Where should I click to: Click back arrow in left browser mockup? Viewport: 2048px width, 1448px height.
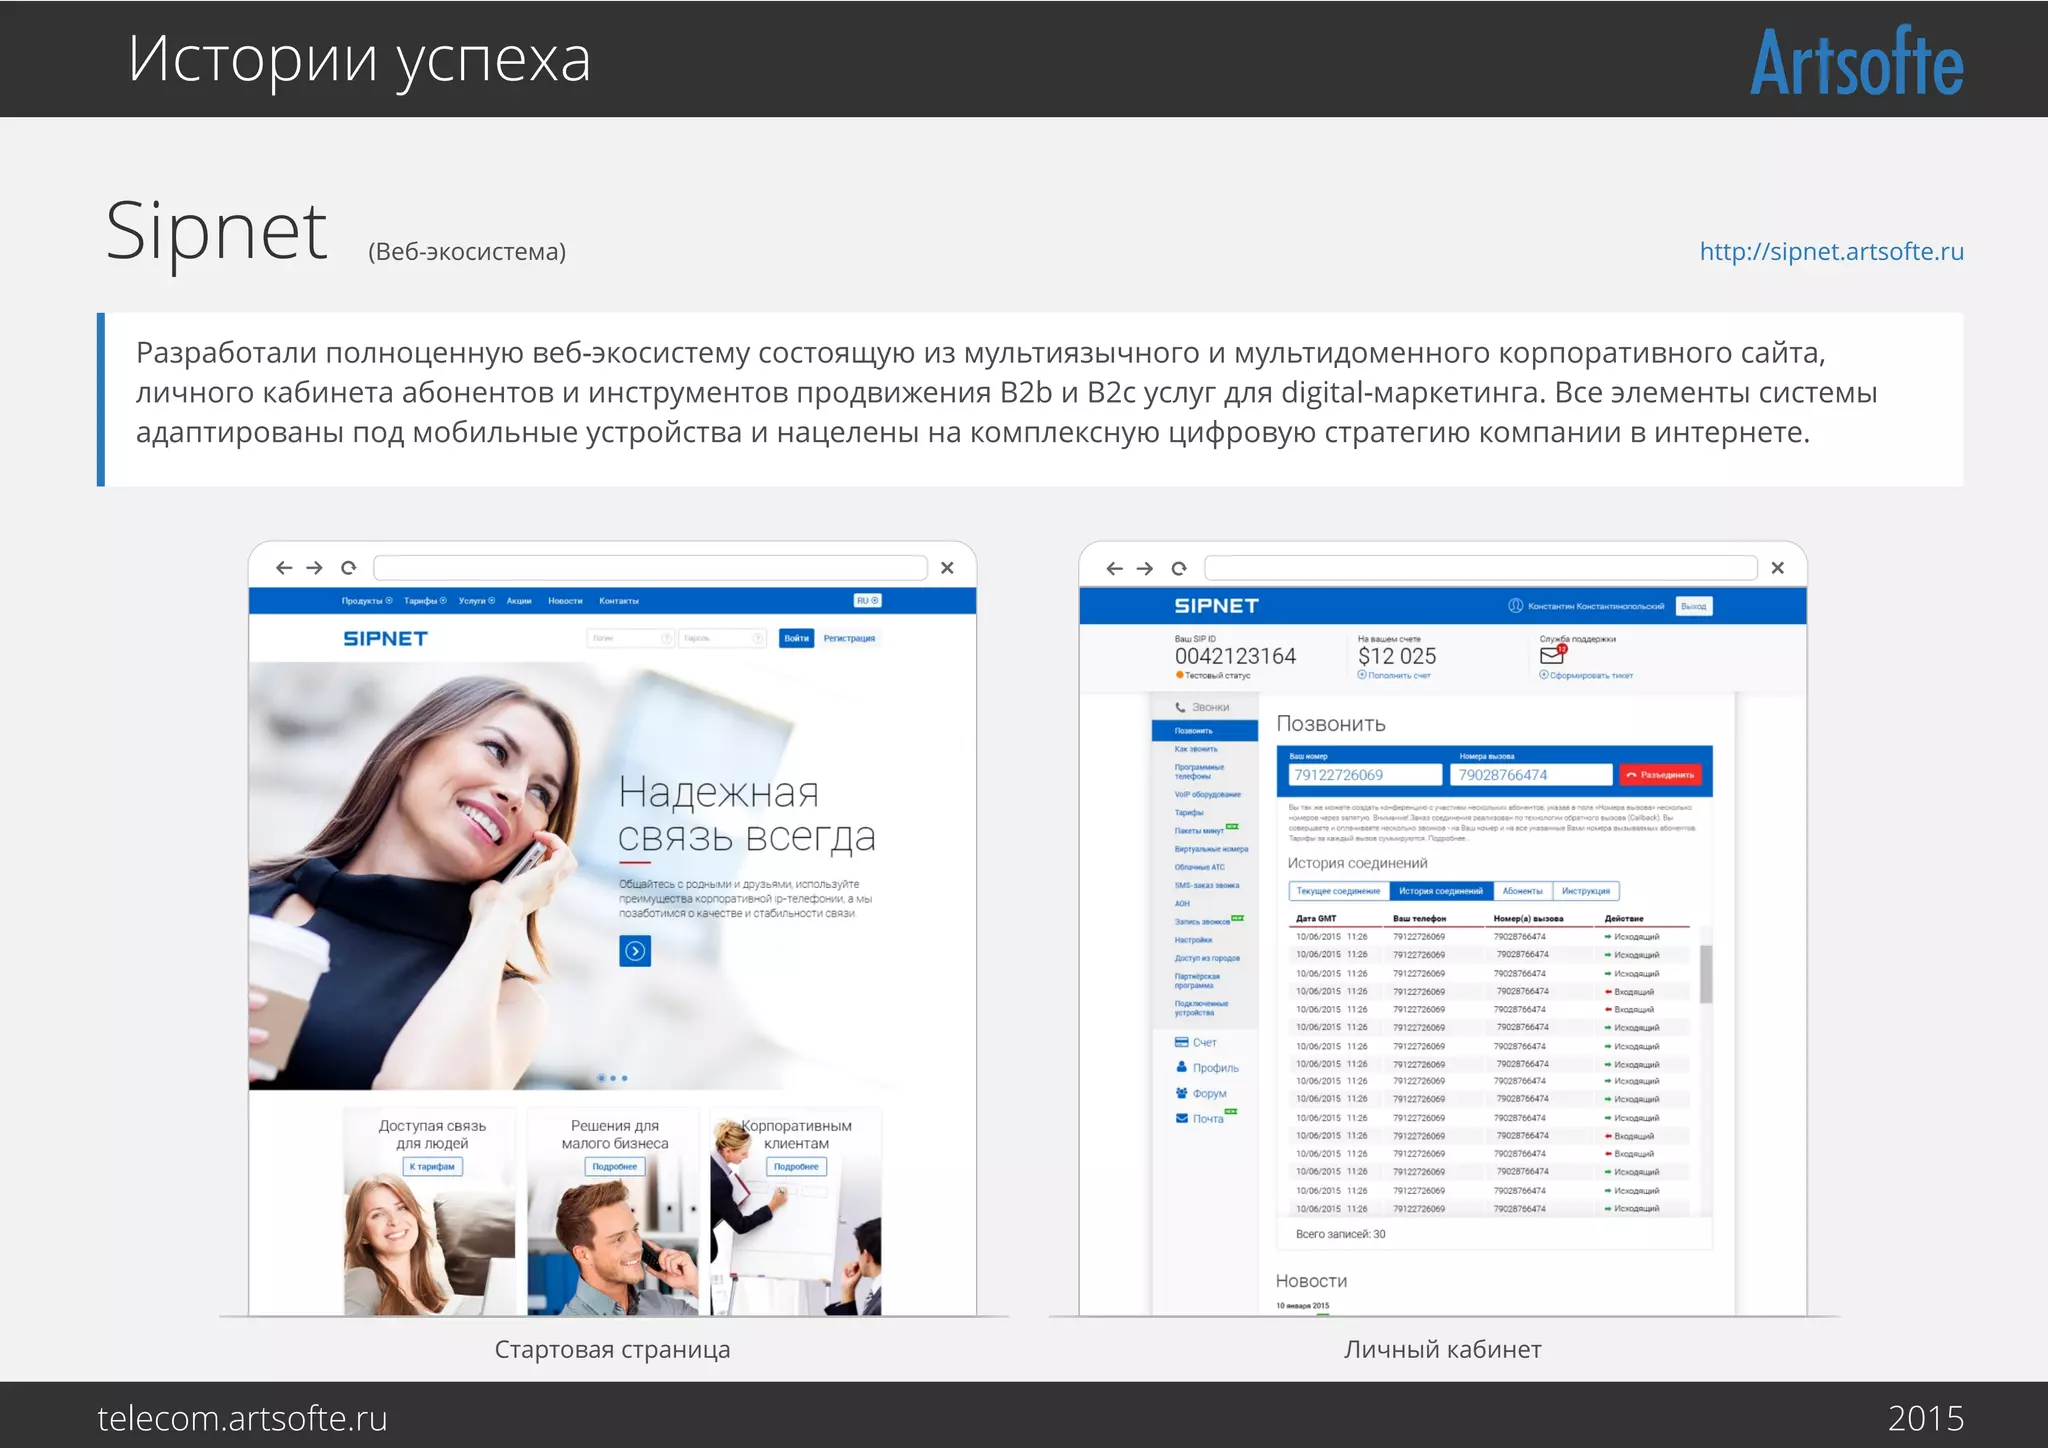pyautogui.click(x=284, y=568)
